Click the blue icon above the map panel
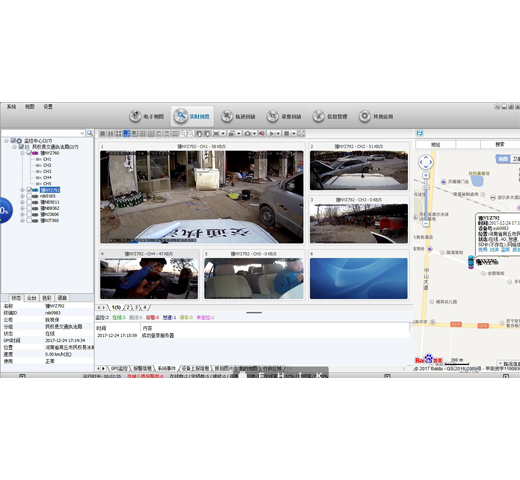The image size is (520, 480). [420, 133]
